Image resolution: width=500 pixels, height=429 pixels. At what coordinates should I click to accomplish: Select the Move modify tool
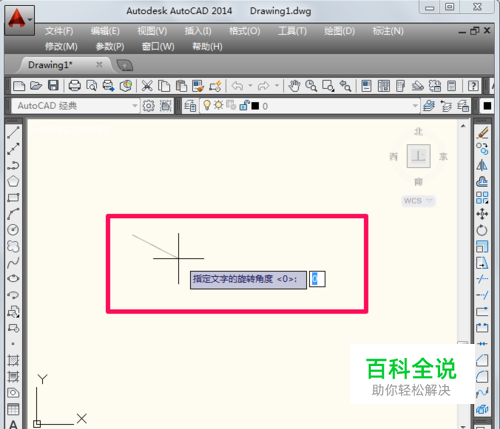click(x=482, y=214)
